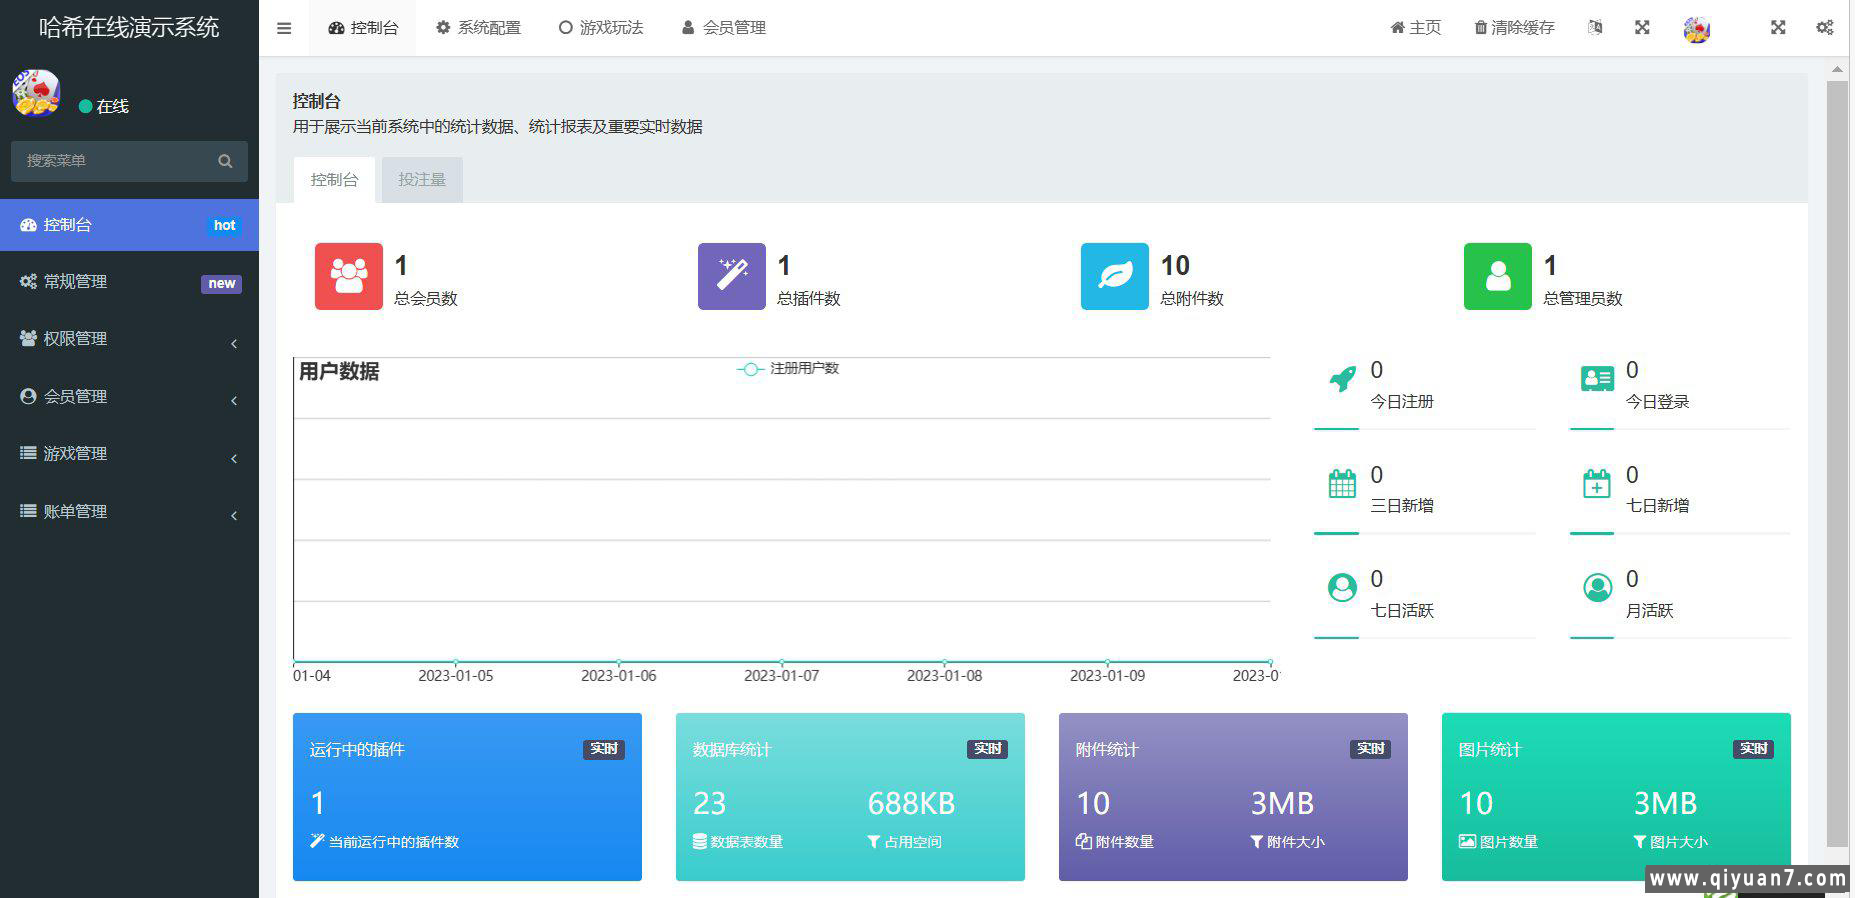This screenshot has width=1855, height=898.
Task: Open the 游戏玩法 top navigation tab
Action: pyautogui.click(x=601, y=28)
